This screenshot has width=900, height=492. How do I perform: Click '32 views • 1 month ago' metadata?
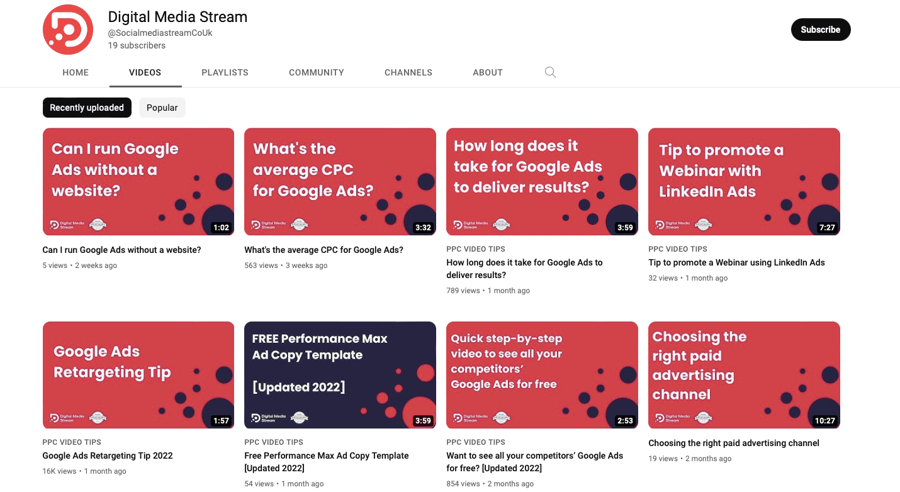coord(688,278)
